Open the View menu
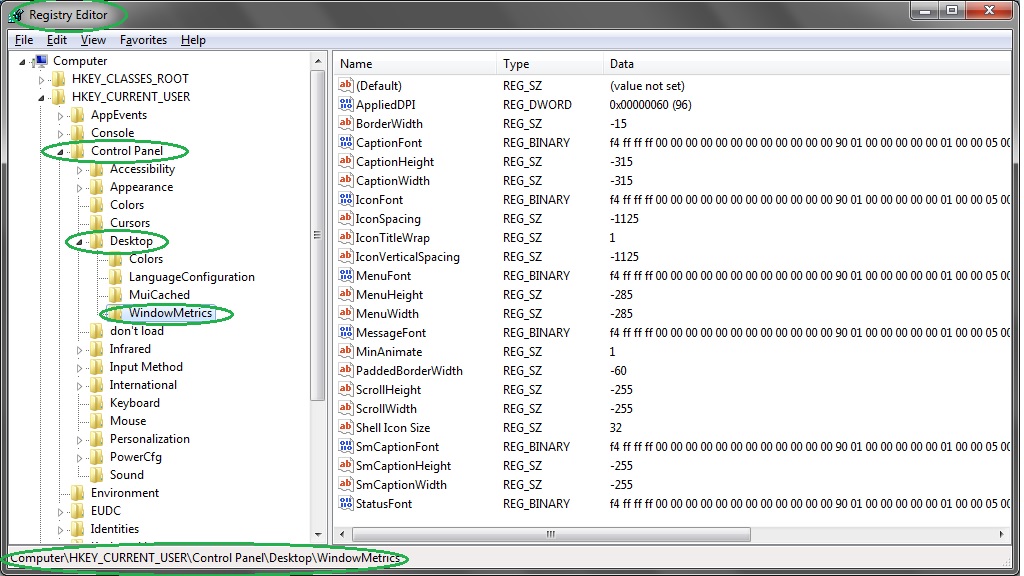The height and width of the screenshot is (576, 1024). 93,40
